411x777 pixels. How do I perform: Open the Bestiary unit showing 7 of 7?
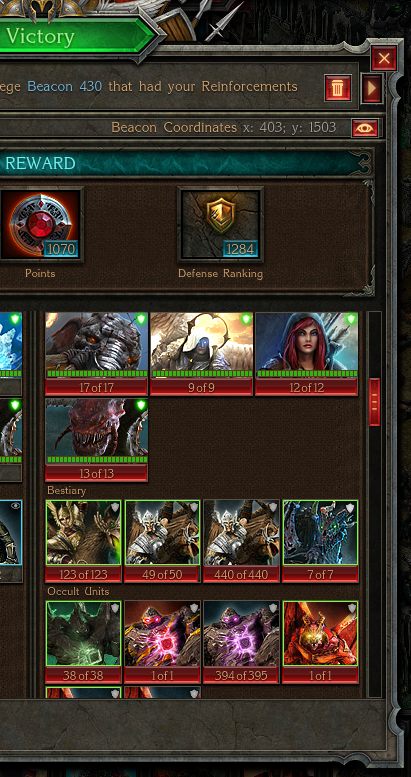click(x=320, y=541)
